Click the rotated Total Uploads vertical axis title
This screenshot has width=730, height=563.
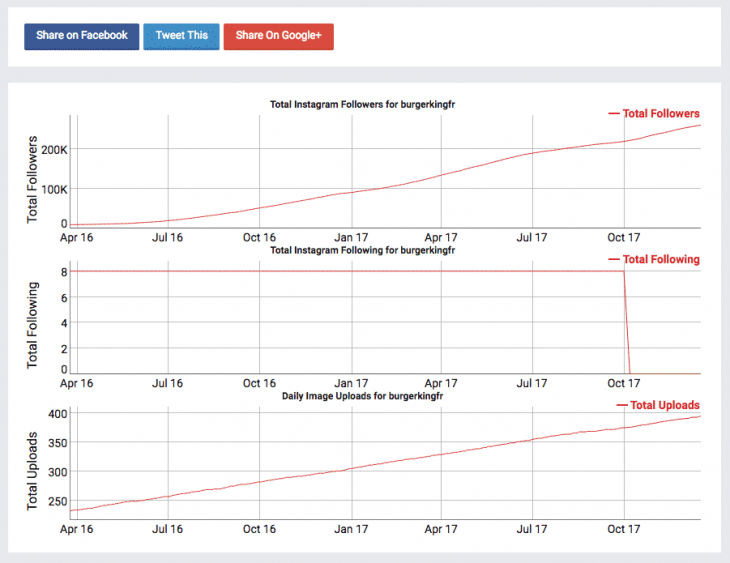click(32, 471)
